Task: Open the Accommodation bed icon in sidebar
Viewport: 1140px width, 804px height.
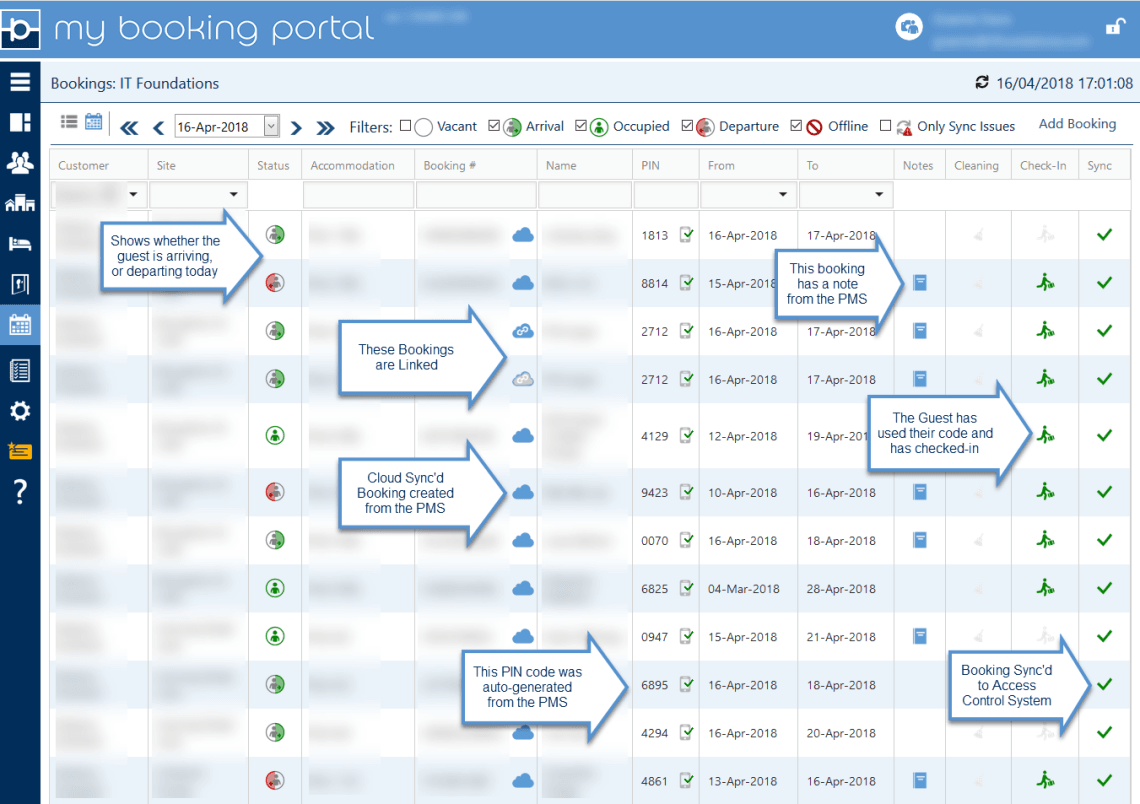Action: pyautogui.click(x=20, y=243)
